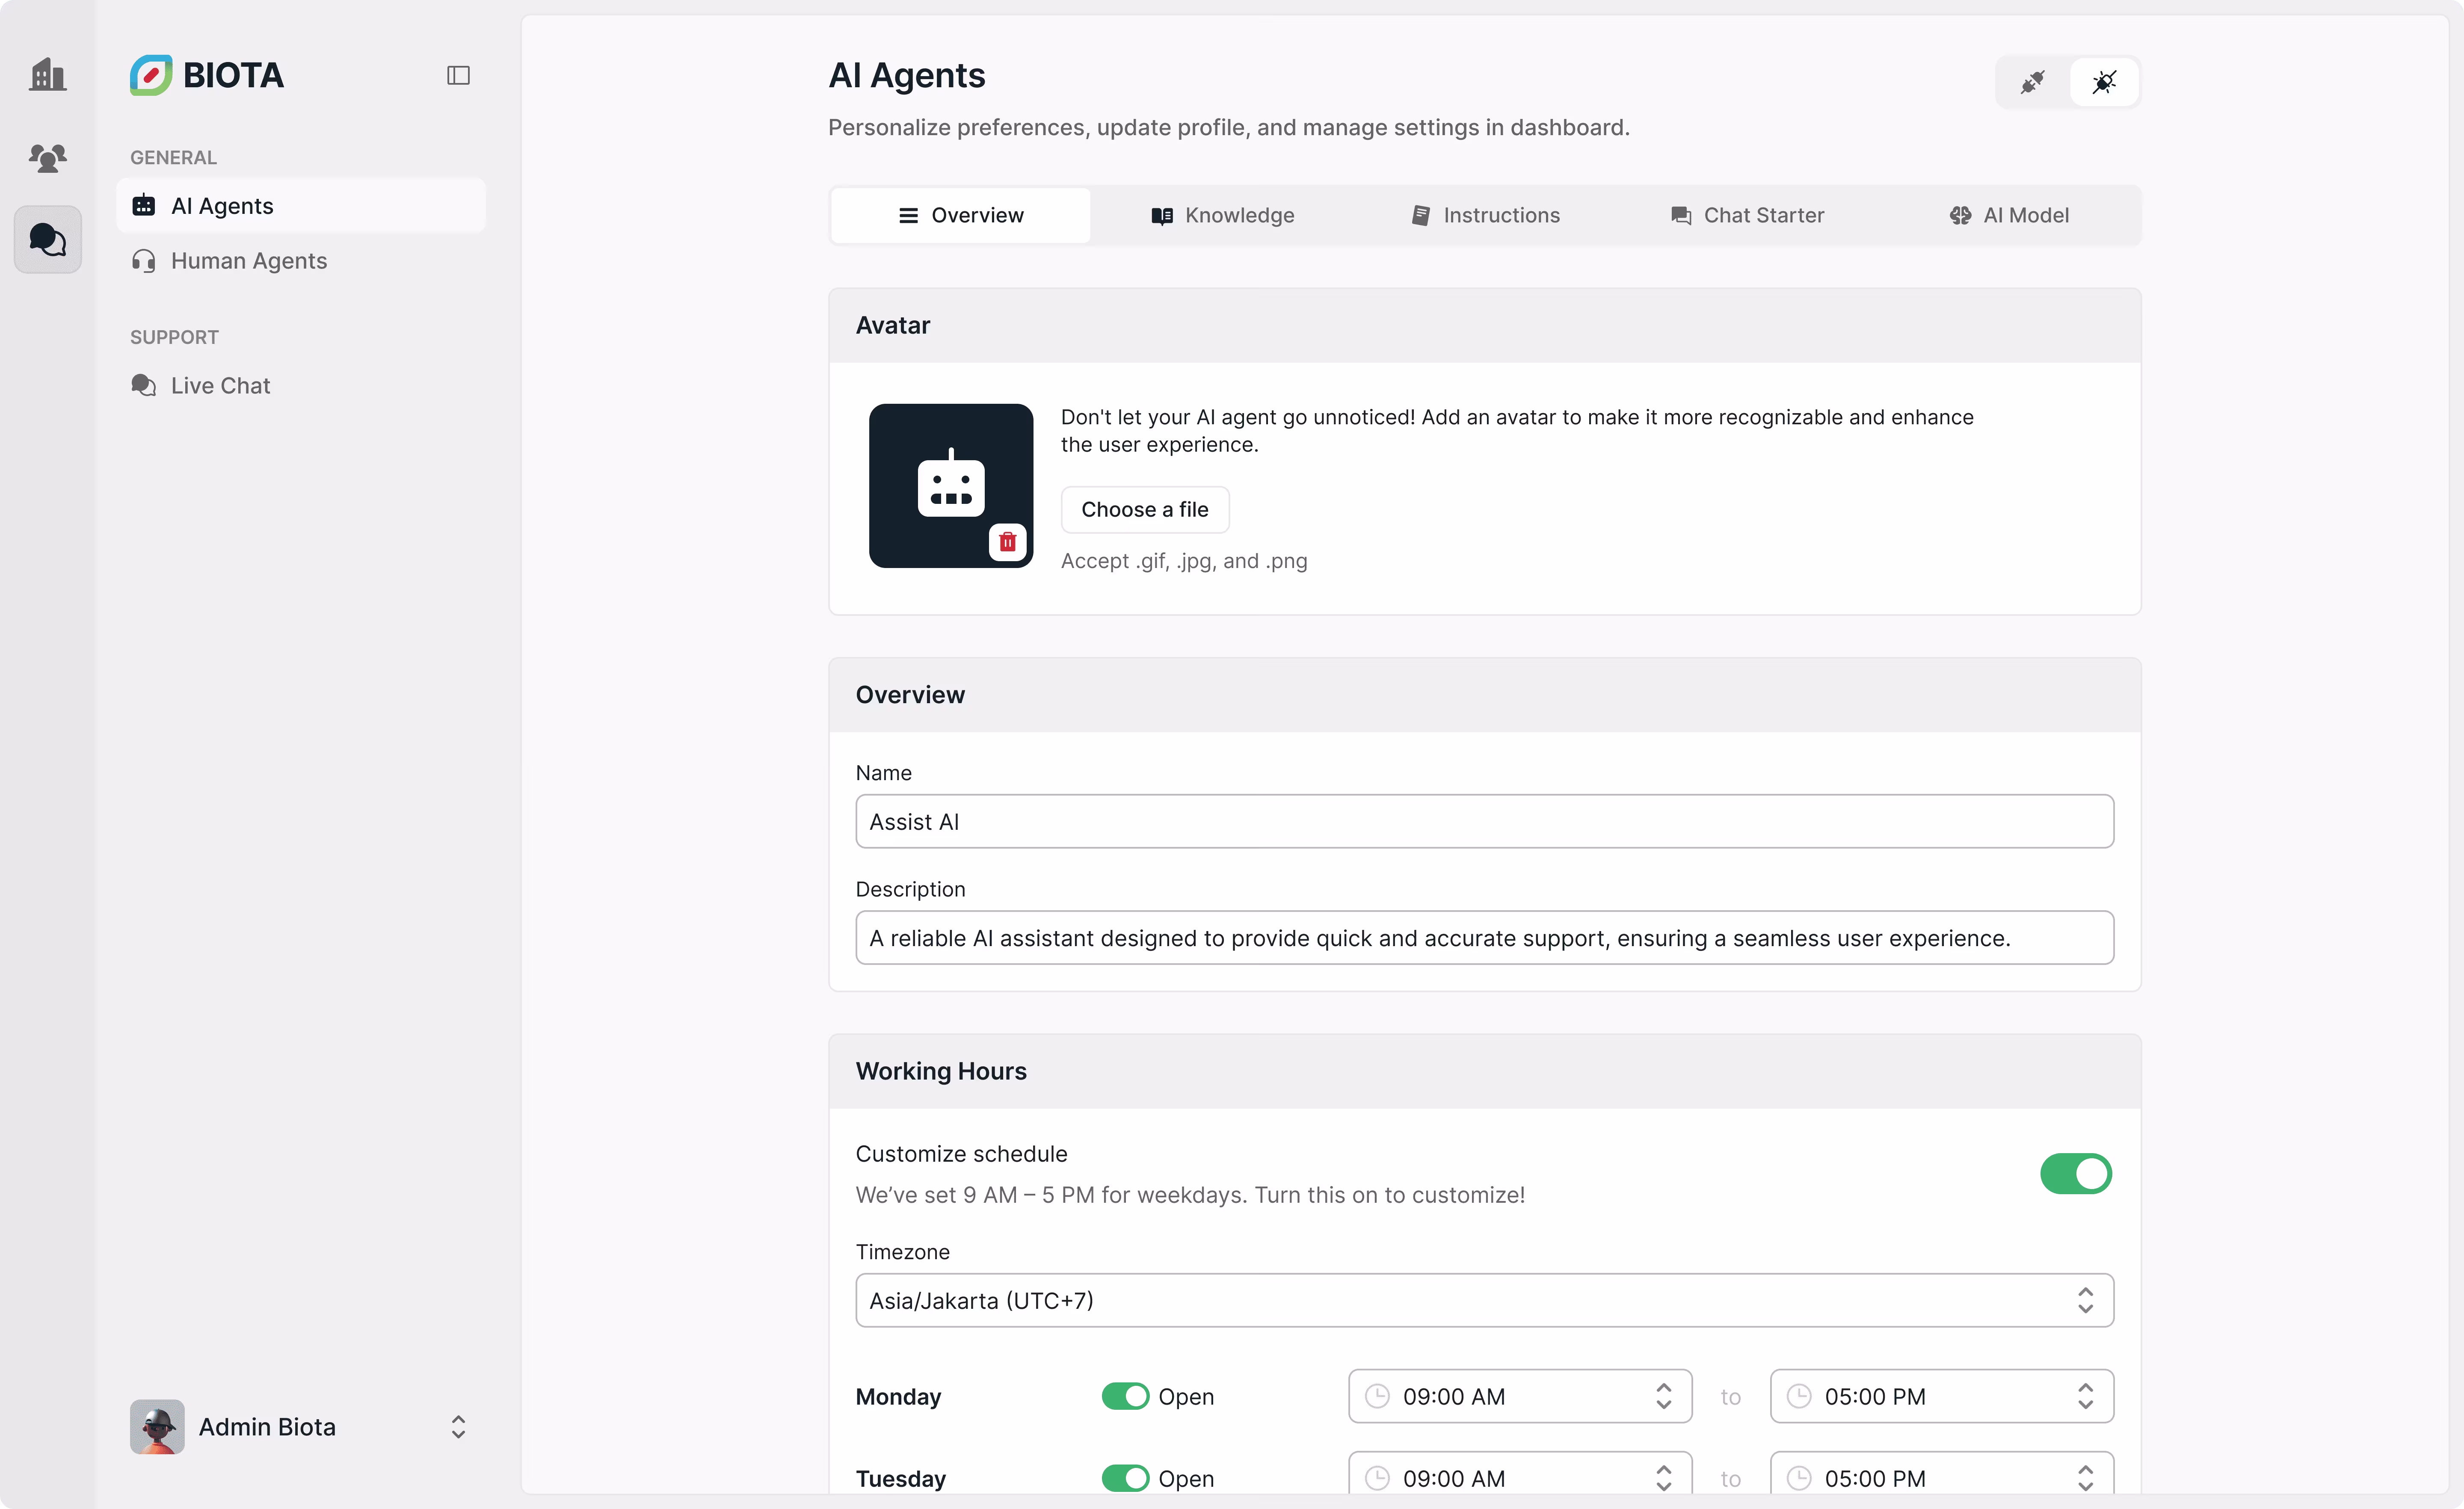Open Human Agents in sidebar
This screenshot has width=2464, height=1509.
[x=301, y=261]
